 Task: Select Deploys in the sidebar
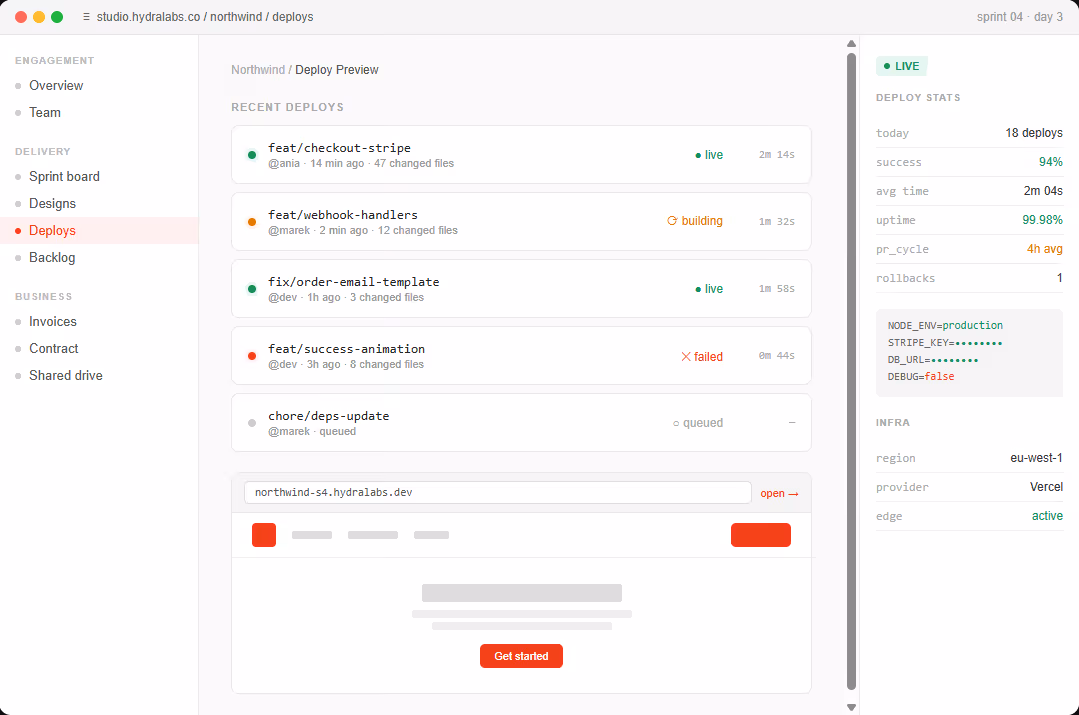click(99, 231)
